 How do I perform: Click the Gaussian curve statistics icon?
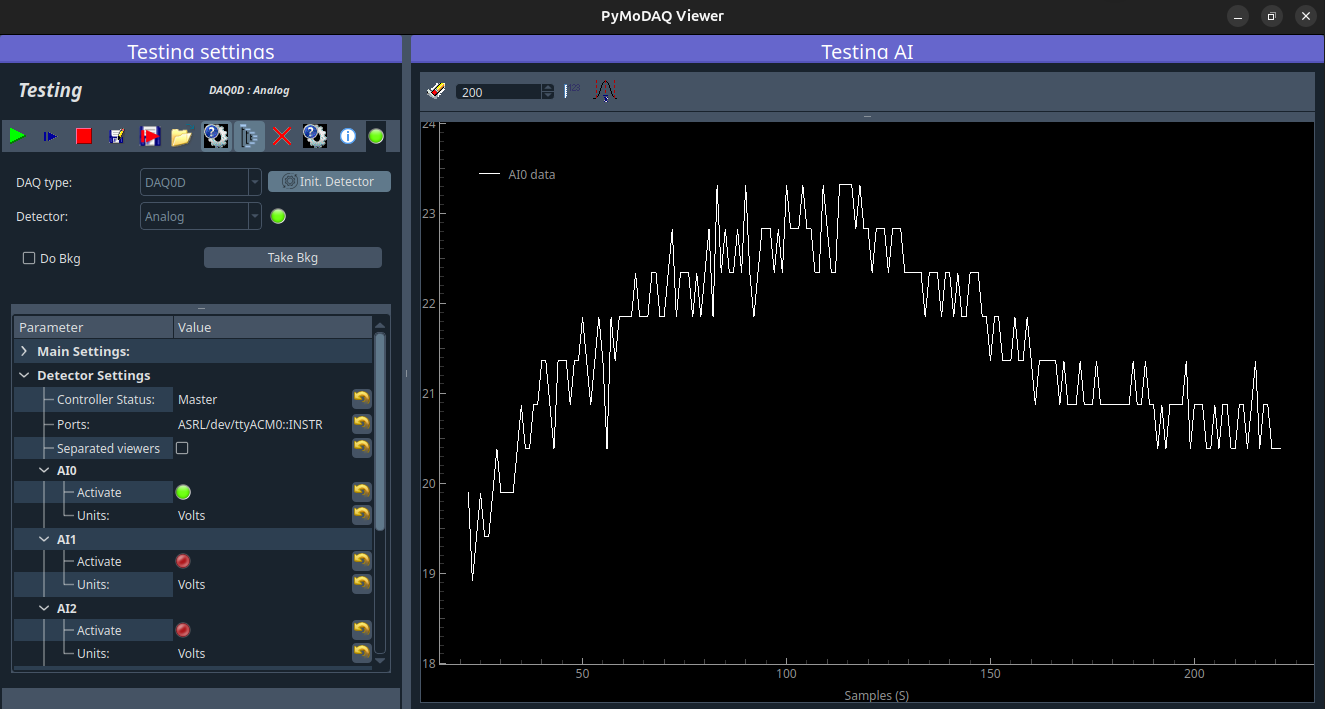click(x=605, y=91)
